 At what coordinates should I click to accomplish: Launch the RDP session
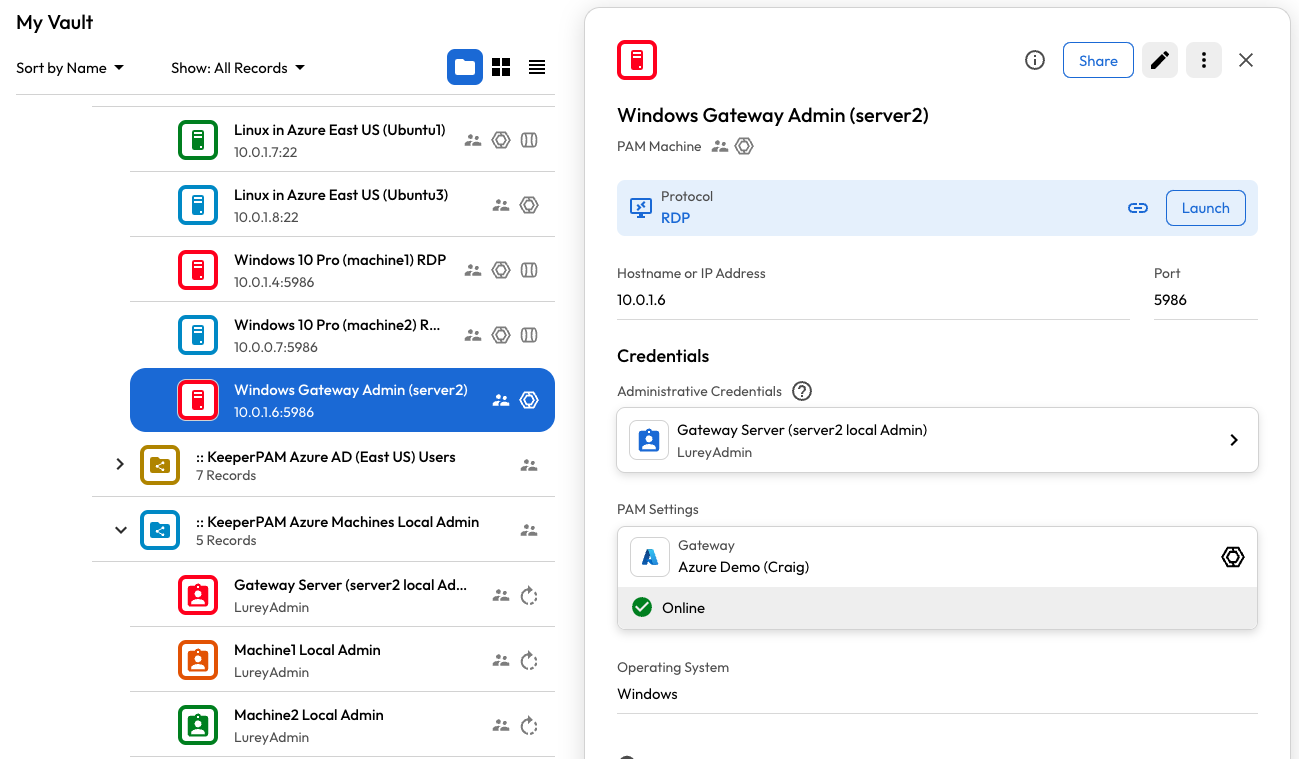1205,208
